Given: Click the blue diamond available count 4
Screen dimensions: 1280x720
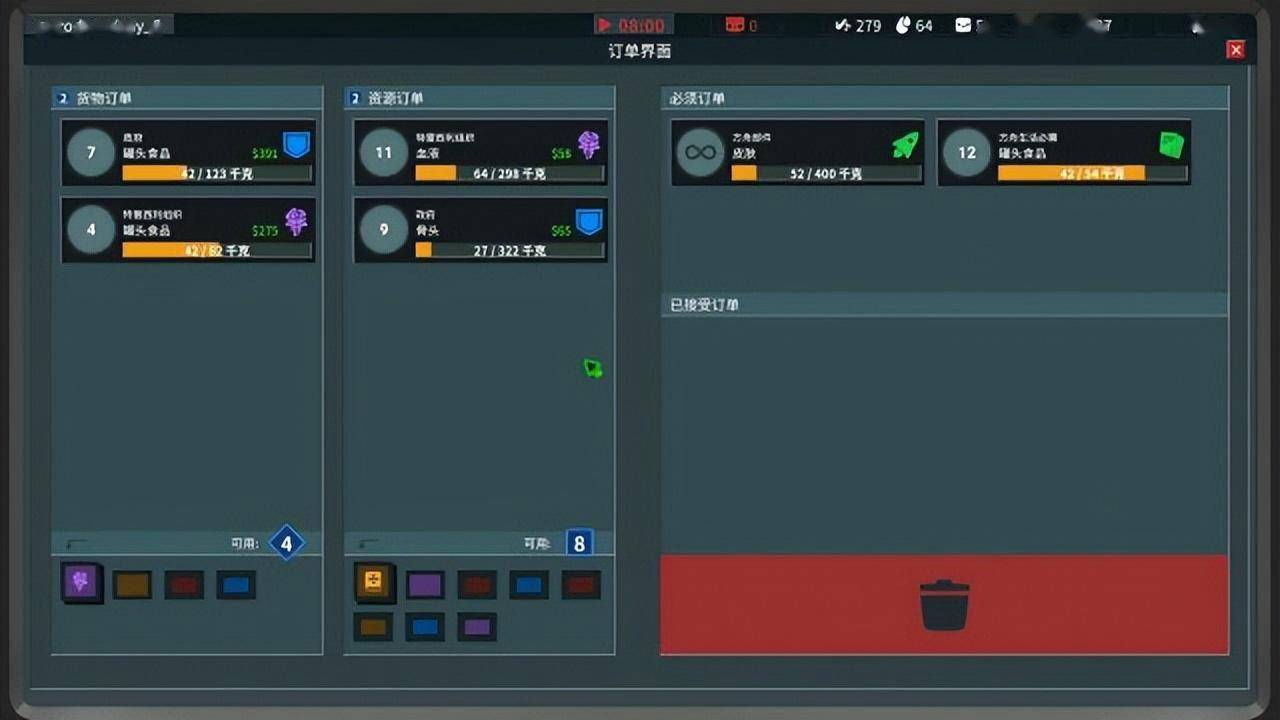Looking at the screenshot, I should [x=287, y=543].
